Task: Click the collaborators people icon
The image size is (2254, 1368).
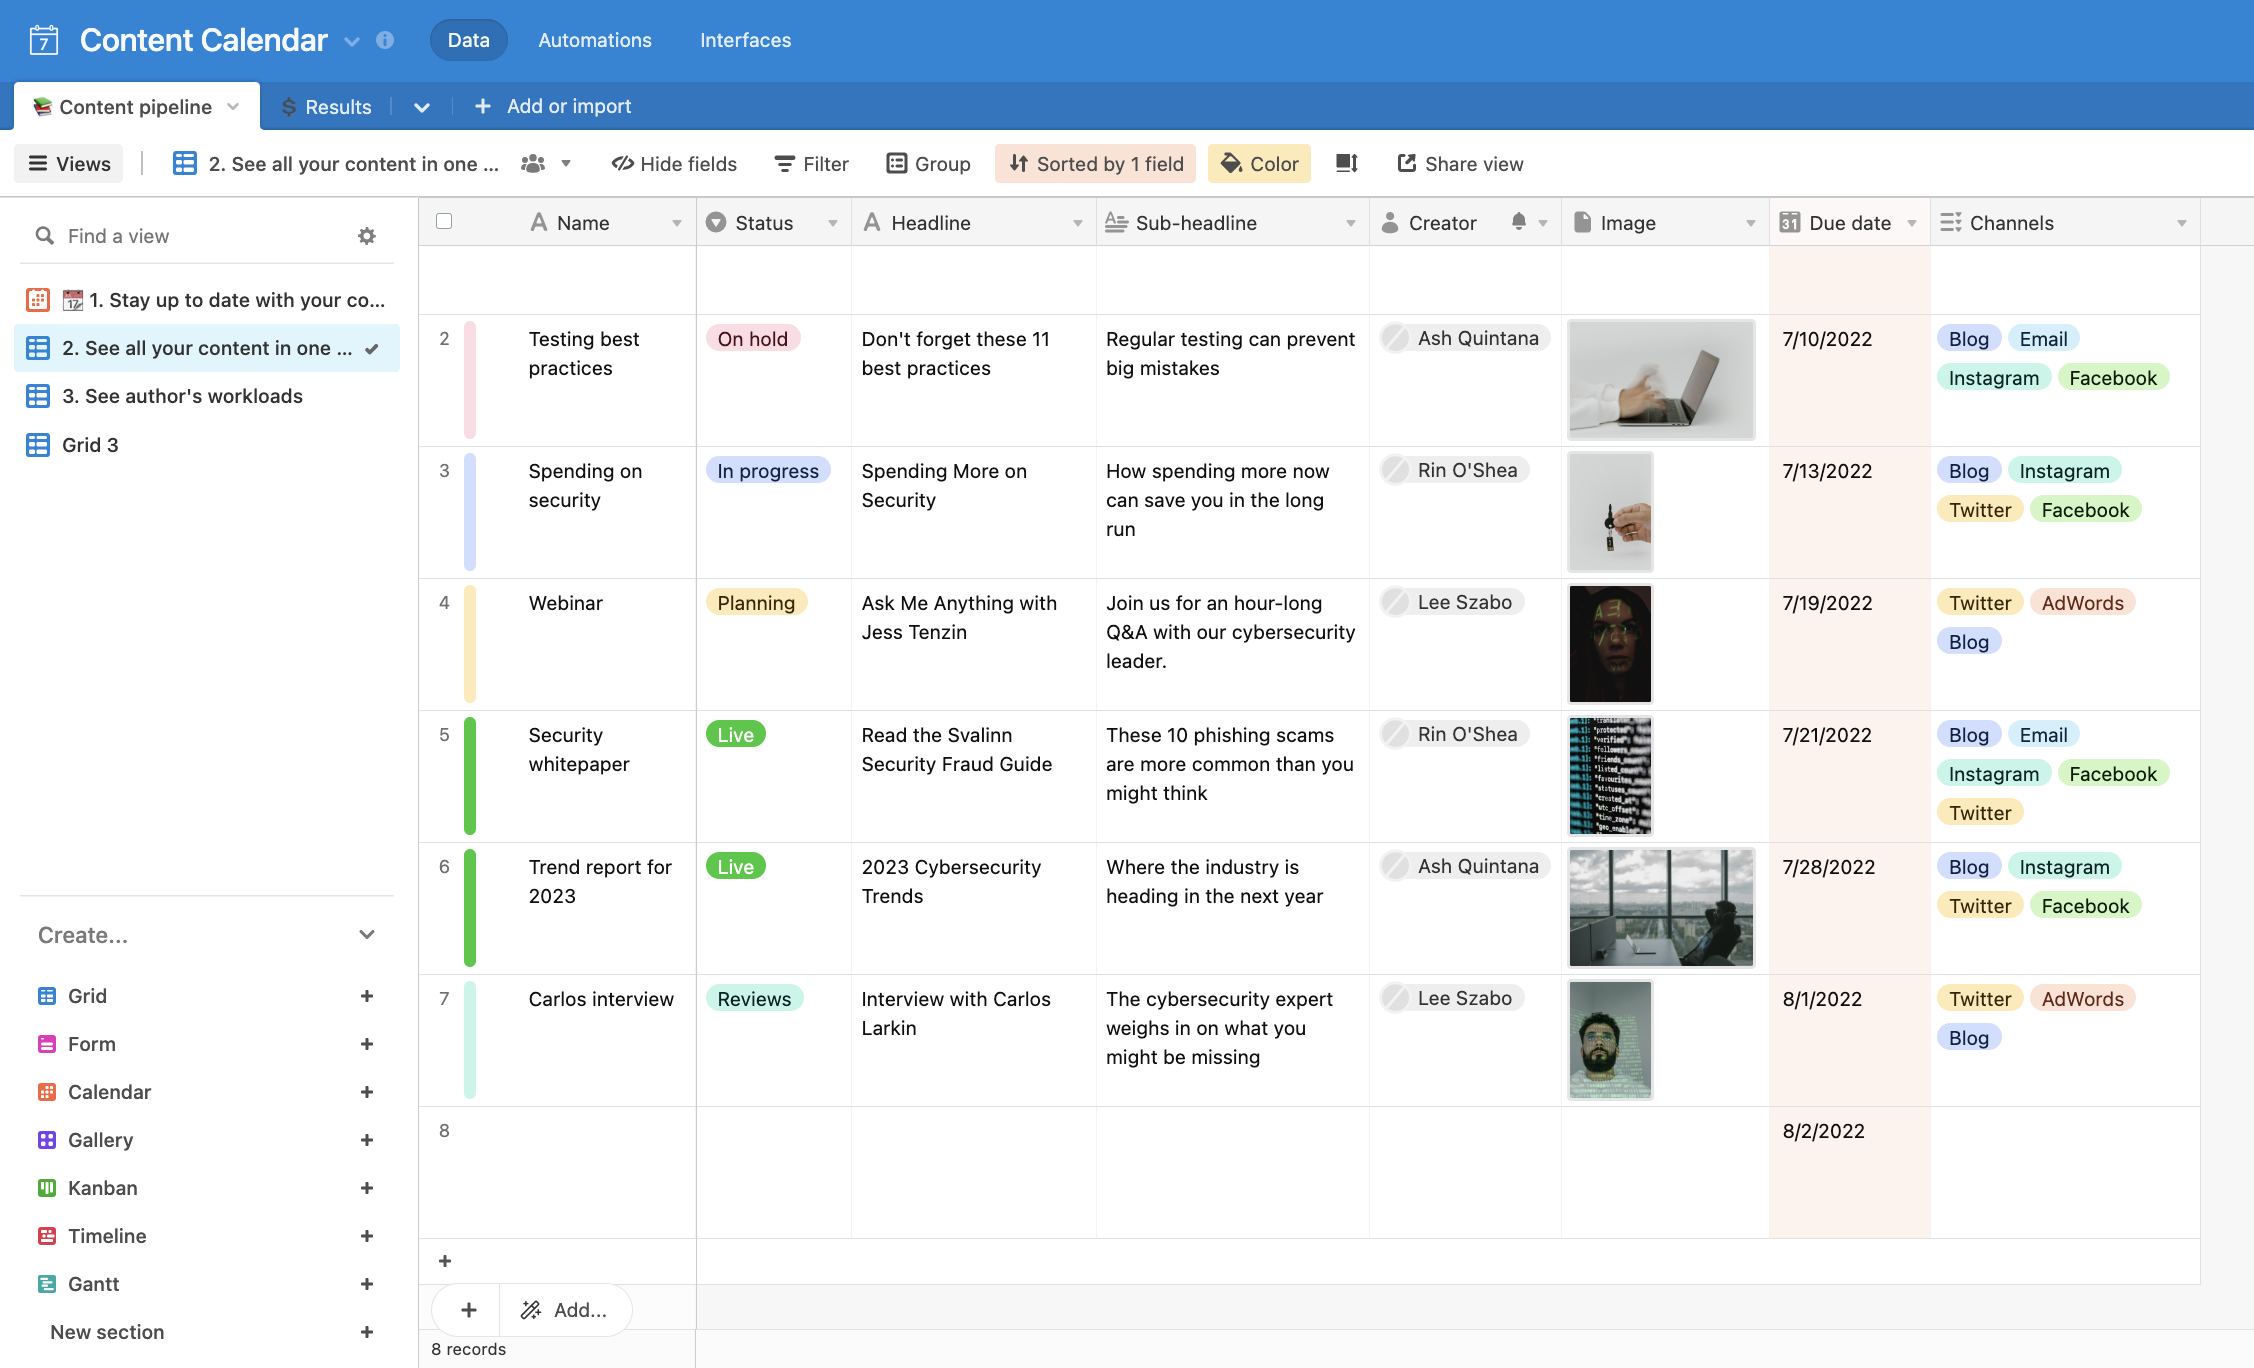Action: point(534,163)
